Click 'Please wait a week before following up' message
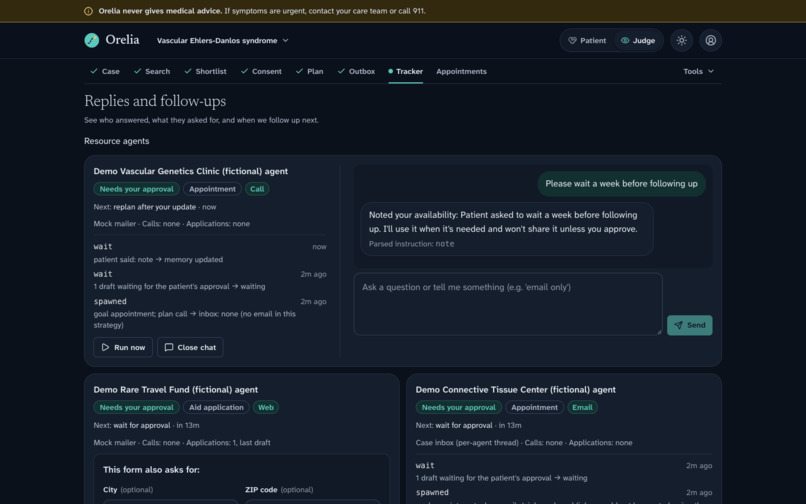This screenshot has width=806, height=504. point(621,184)
